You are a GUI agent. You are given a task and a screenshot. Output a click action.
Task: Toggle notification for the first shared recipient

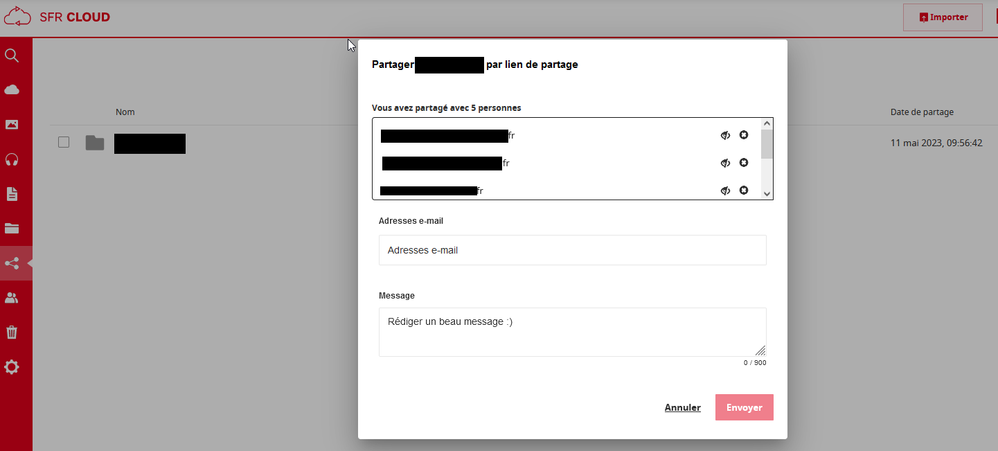click(x=725, y=135)
